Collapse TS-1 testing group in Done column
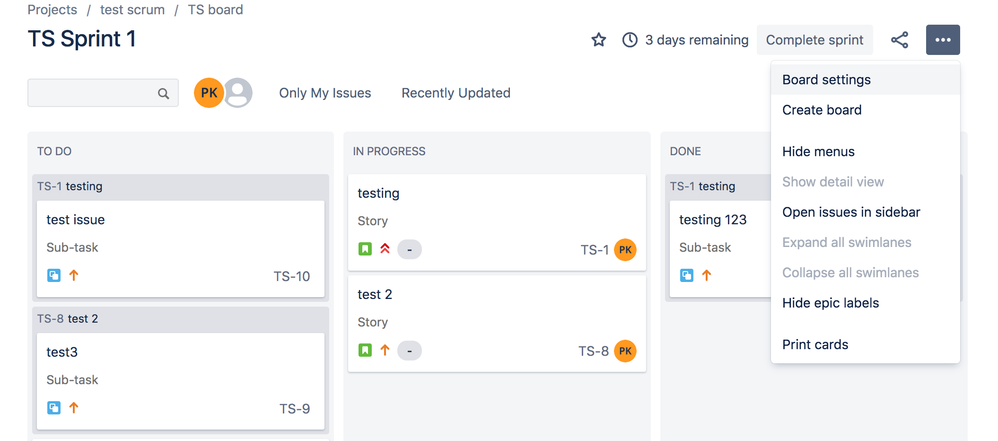This screenshot has height=441, width=998. pos(718,186)
